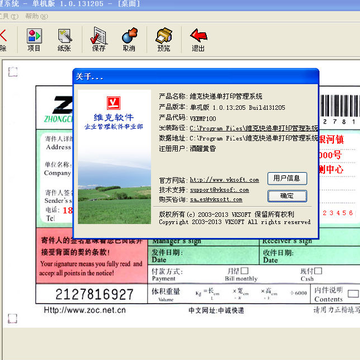Open the http://www.vksoft.com website link
The image size is (360, 360).
pyautogui.click(x=224, y=180)
